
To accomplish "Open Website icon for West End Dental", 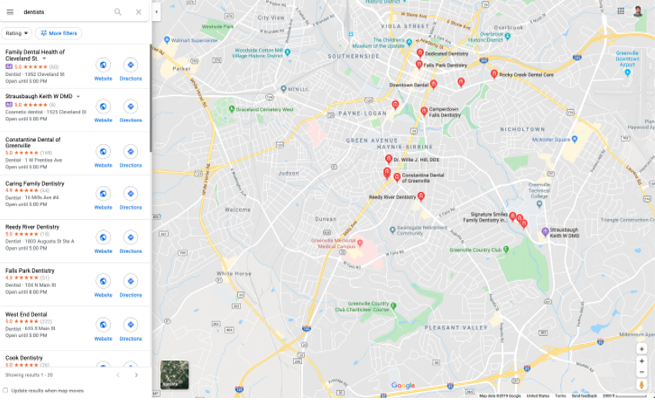I will click(103, 325).
